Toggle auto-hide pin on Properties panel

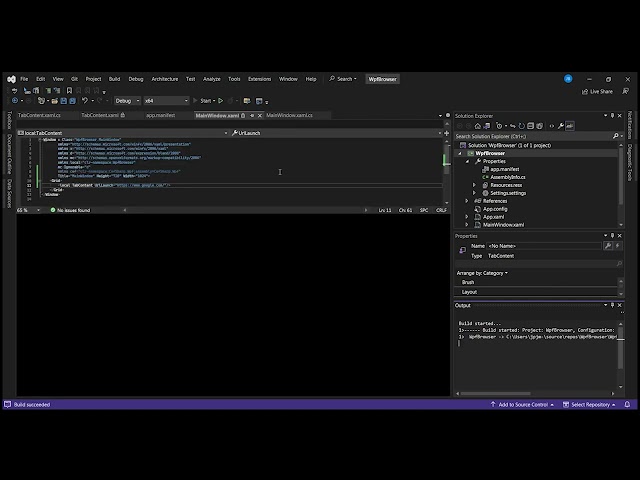612,236
